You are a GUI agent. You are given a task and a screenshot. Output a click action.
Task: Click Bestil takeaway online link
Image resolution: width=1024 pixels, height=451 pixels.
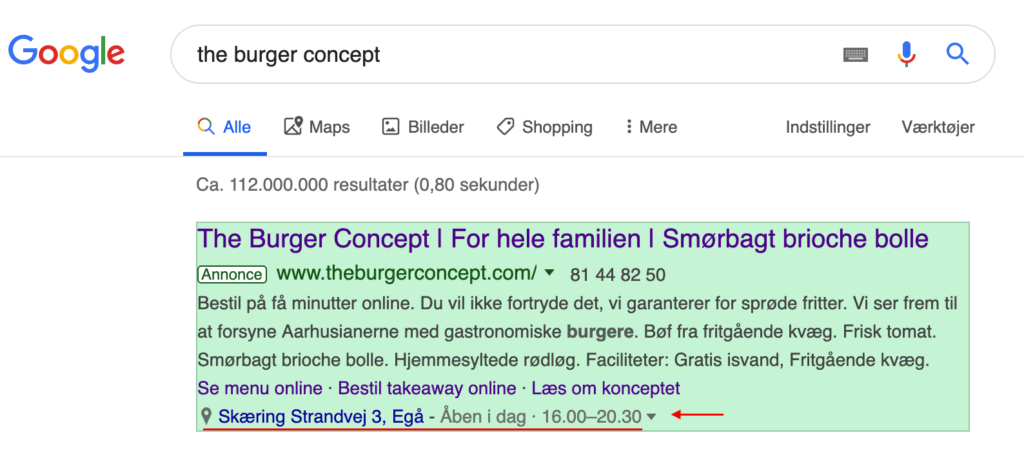(427, 388)
